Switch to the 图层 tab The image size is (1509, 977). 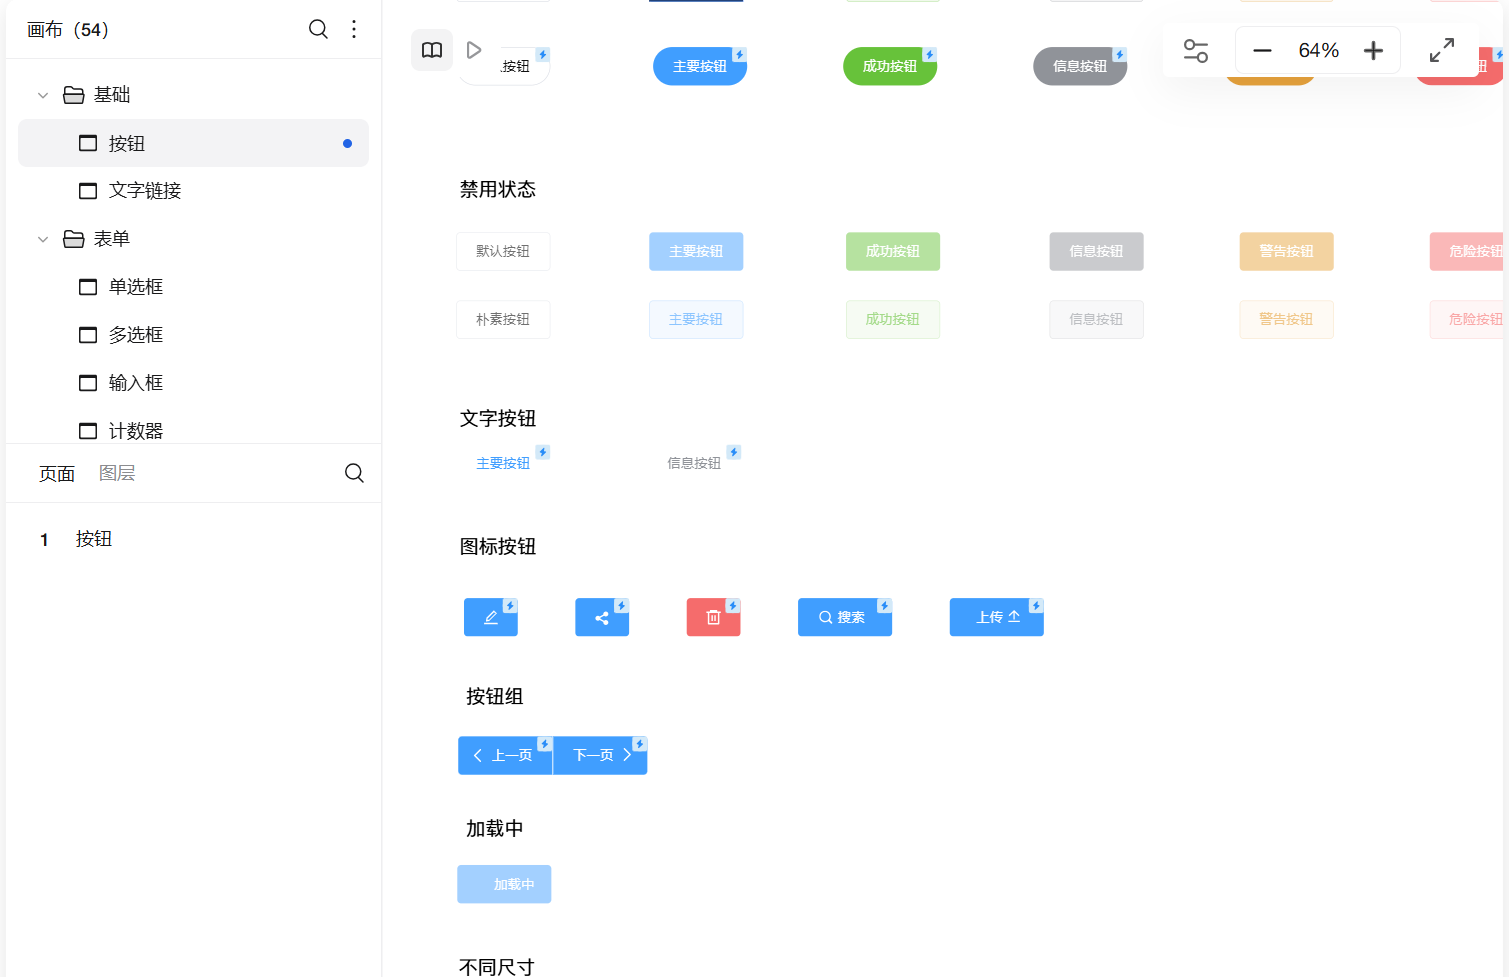[117, 474]
